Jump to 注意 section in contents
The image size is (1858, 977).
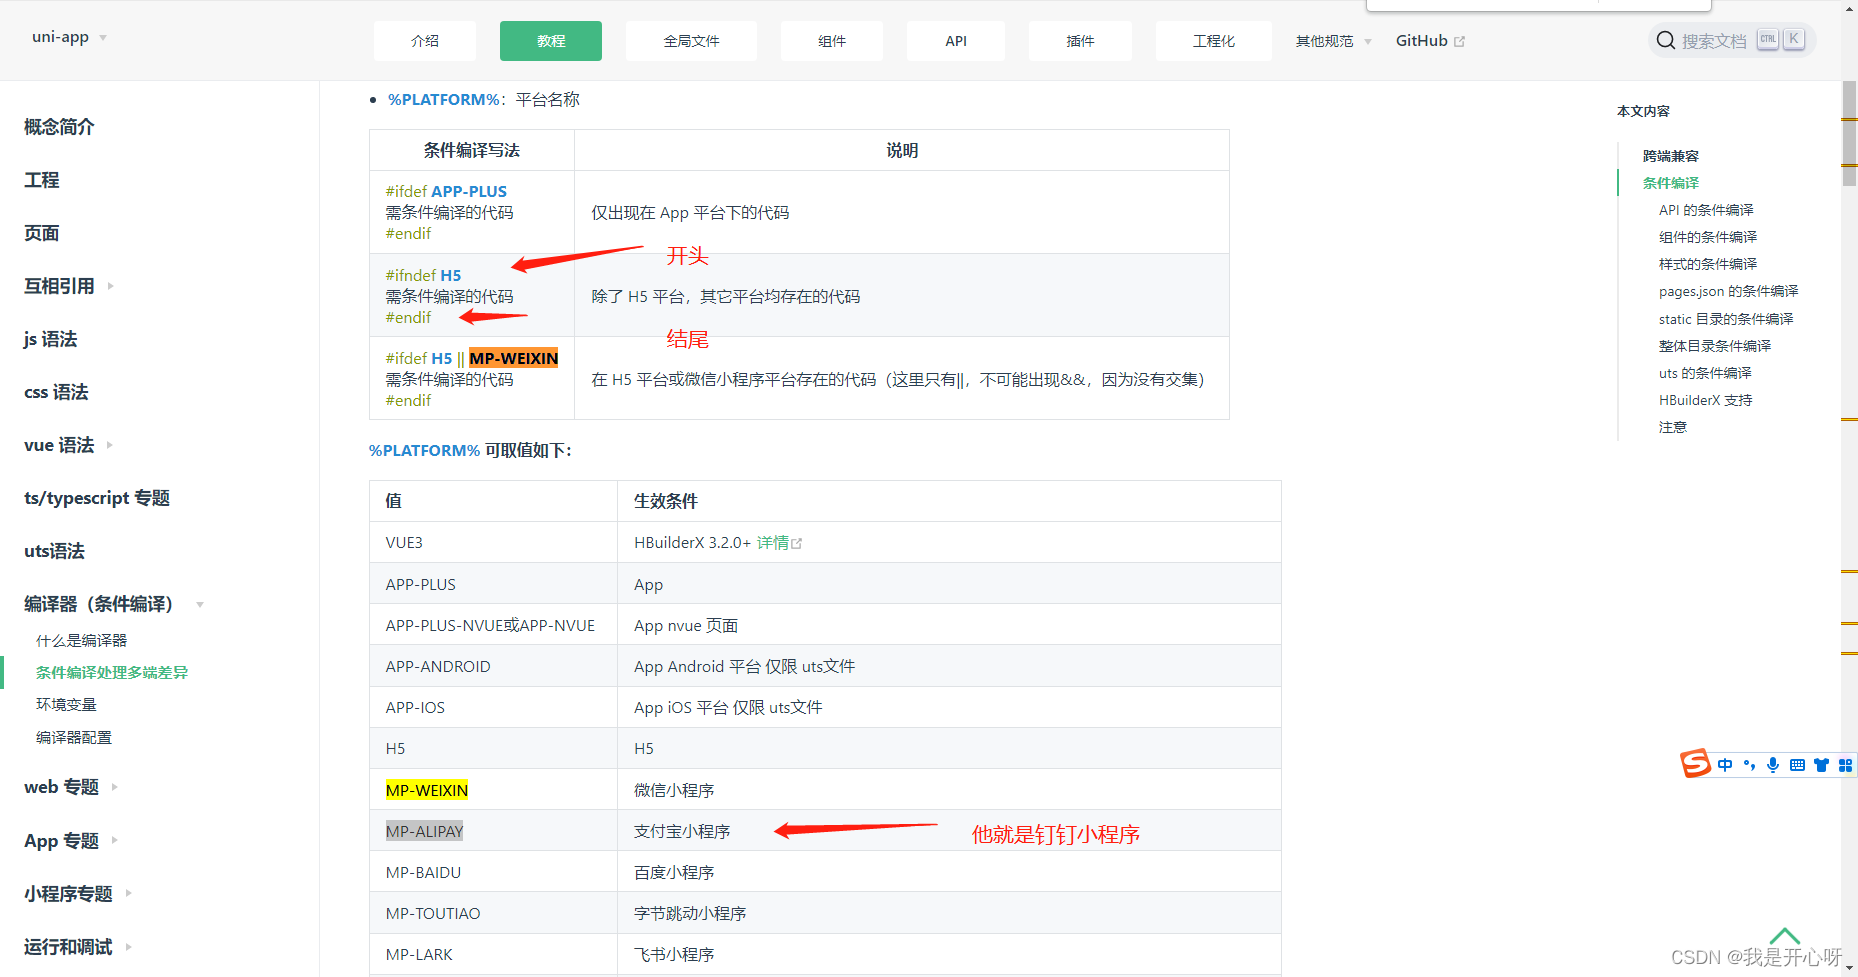[x=1673, y=427]
